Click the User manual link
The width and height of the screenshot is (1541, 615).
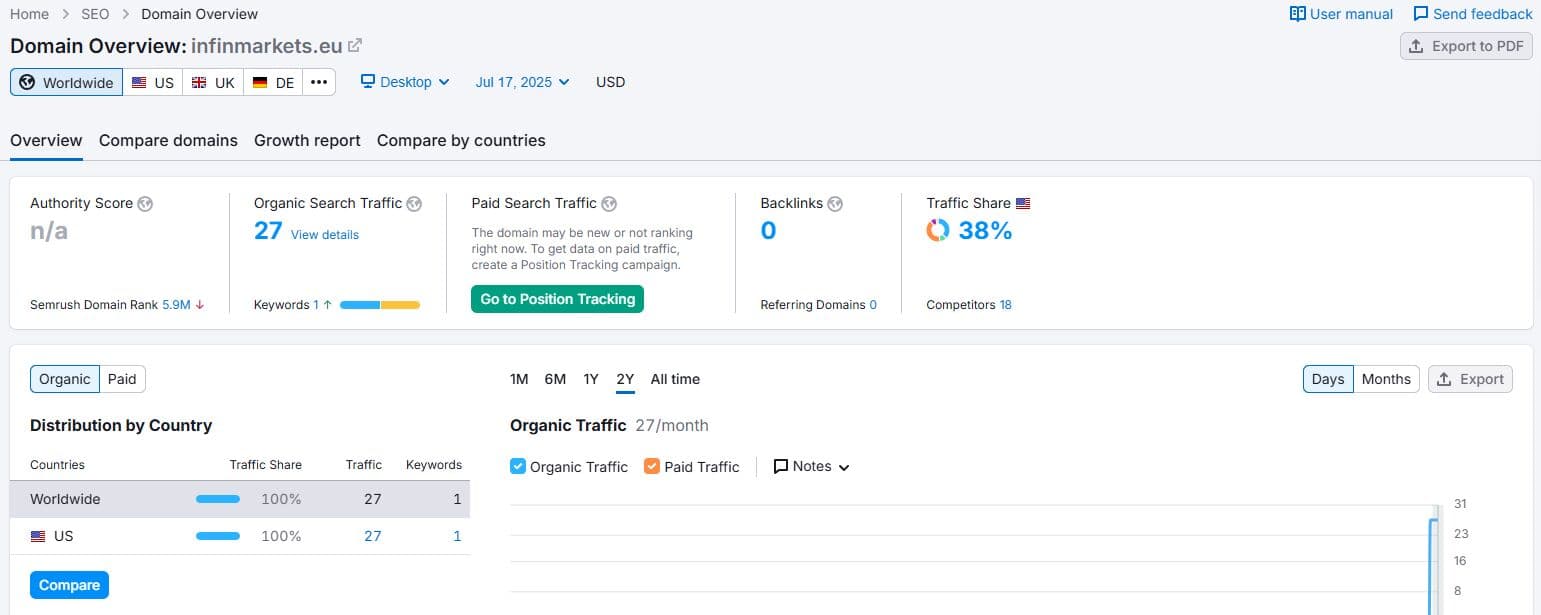1341,14
